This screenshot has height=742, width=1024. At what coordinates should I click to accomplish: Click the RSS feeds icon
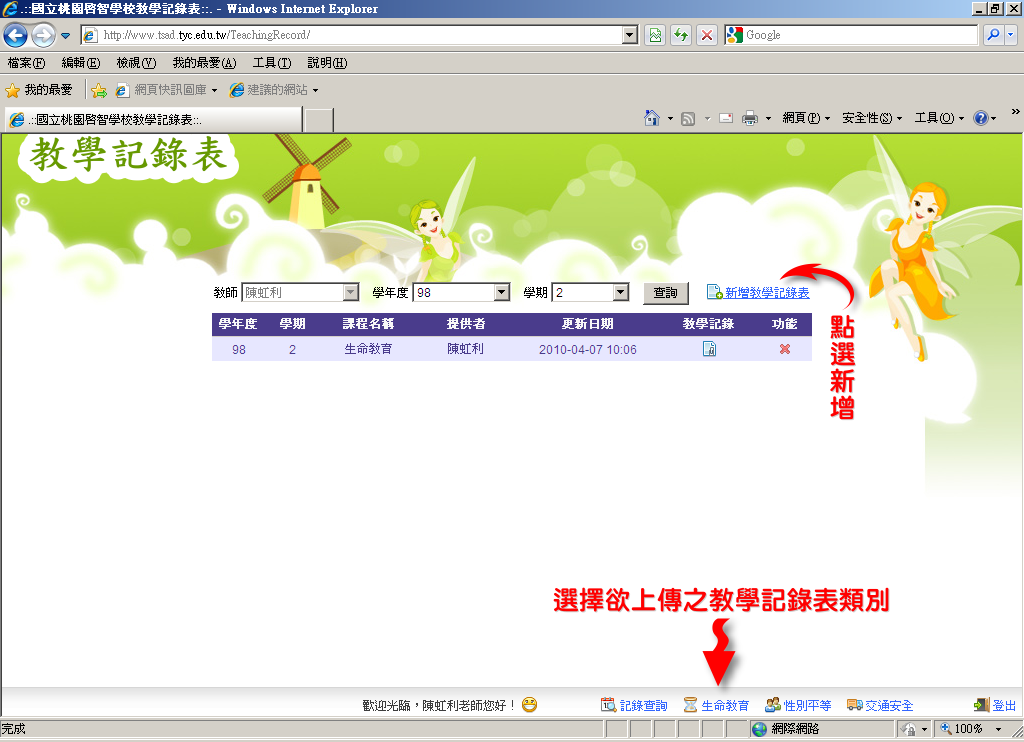click(x=688, y=118)
